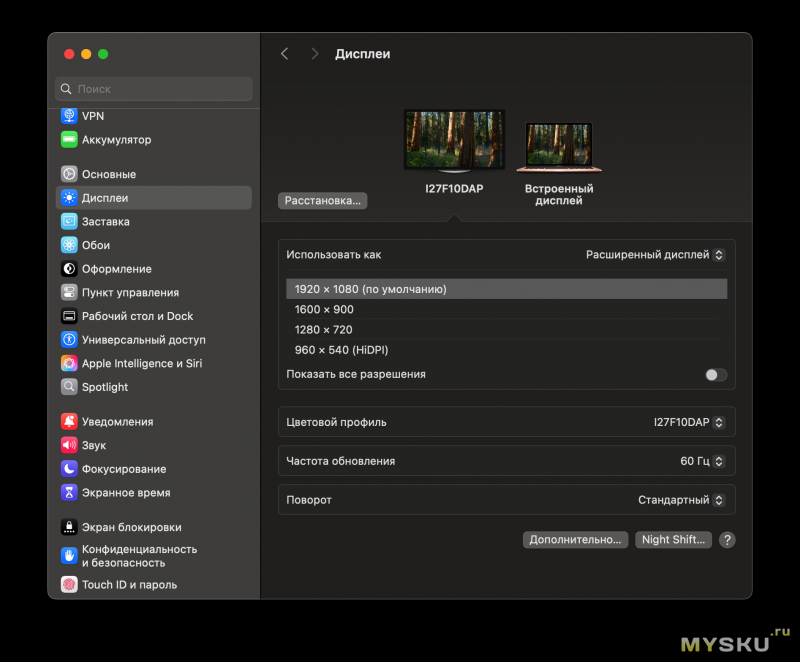The image size is (800, 662).
Task: Open Пункт управления icon
Action: click(x=69, y=293)
